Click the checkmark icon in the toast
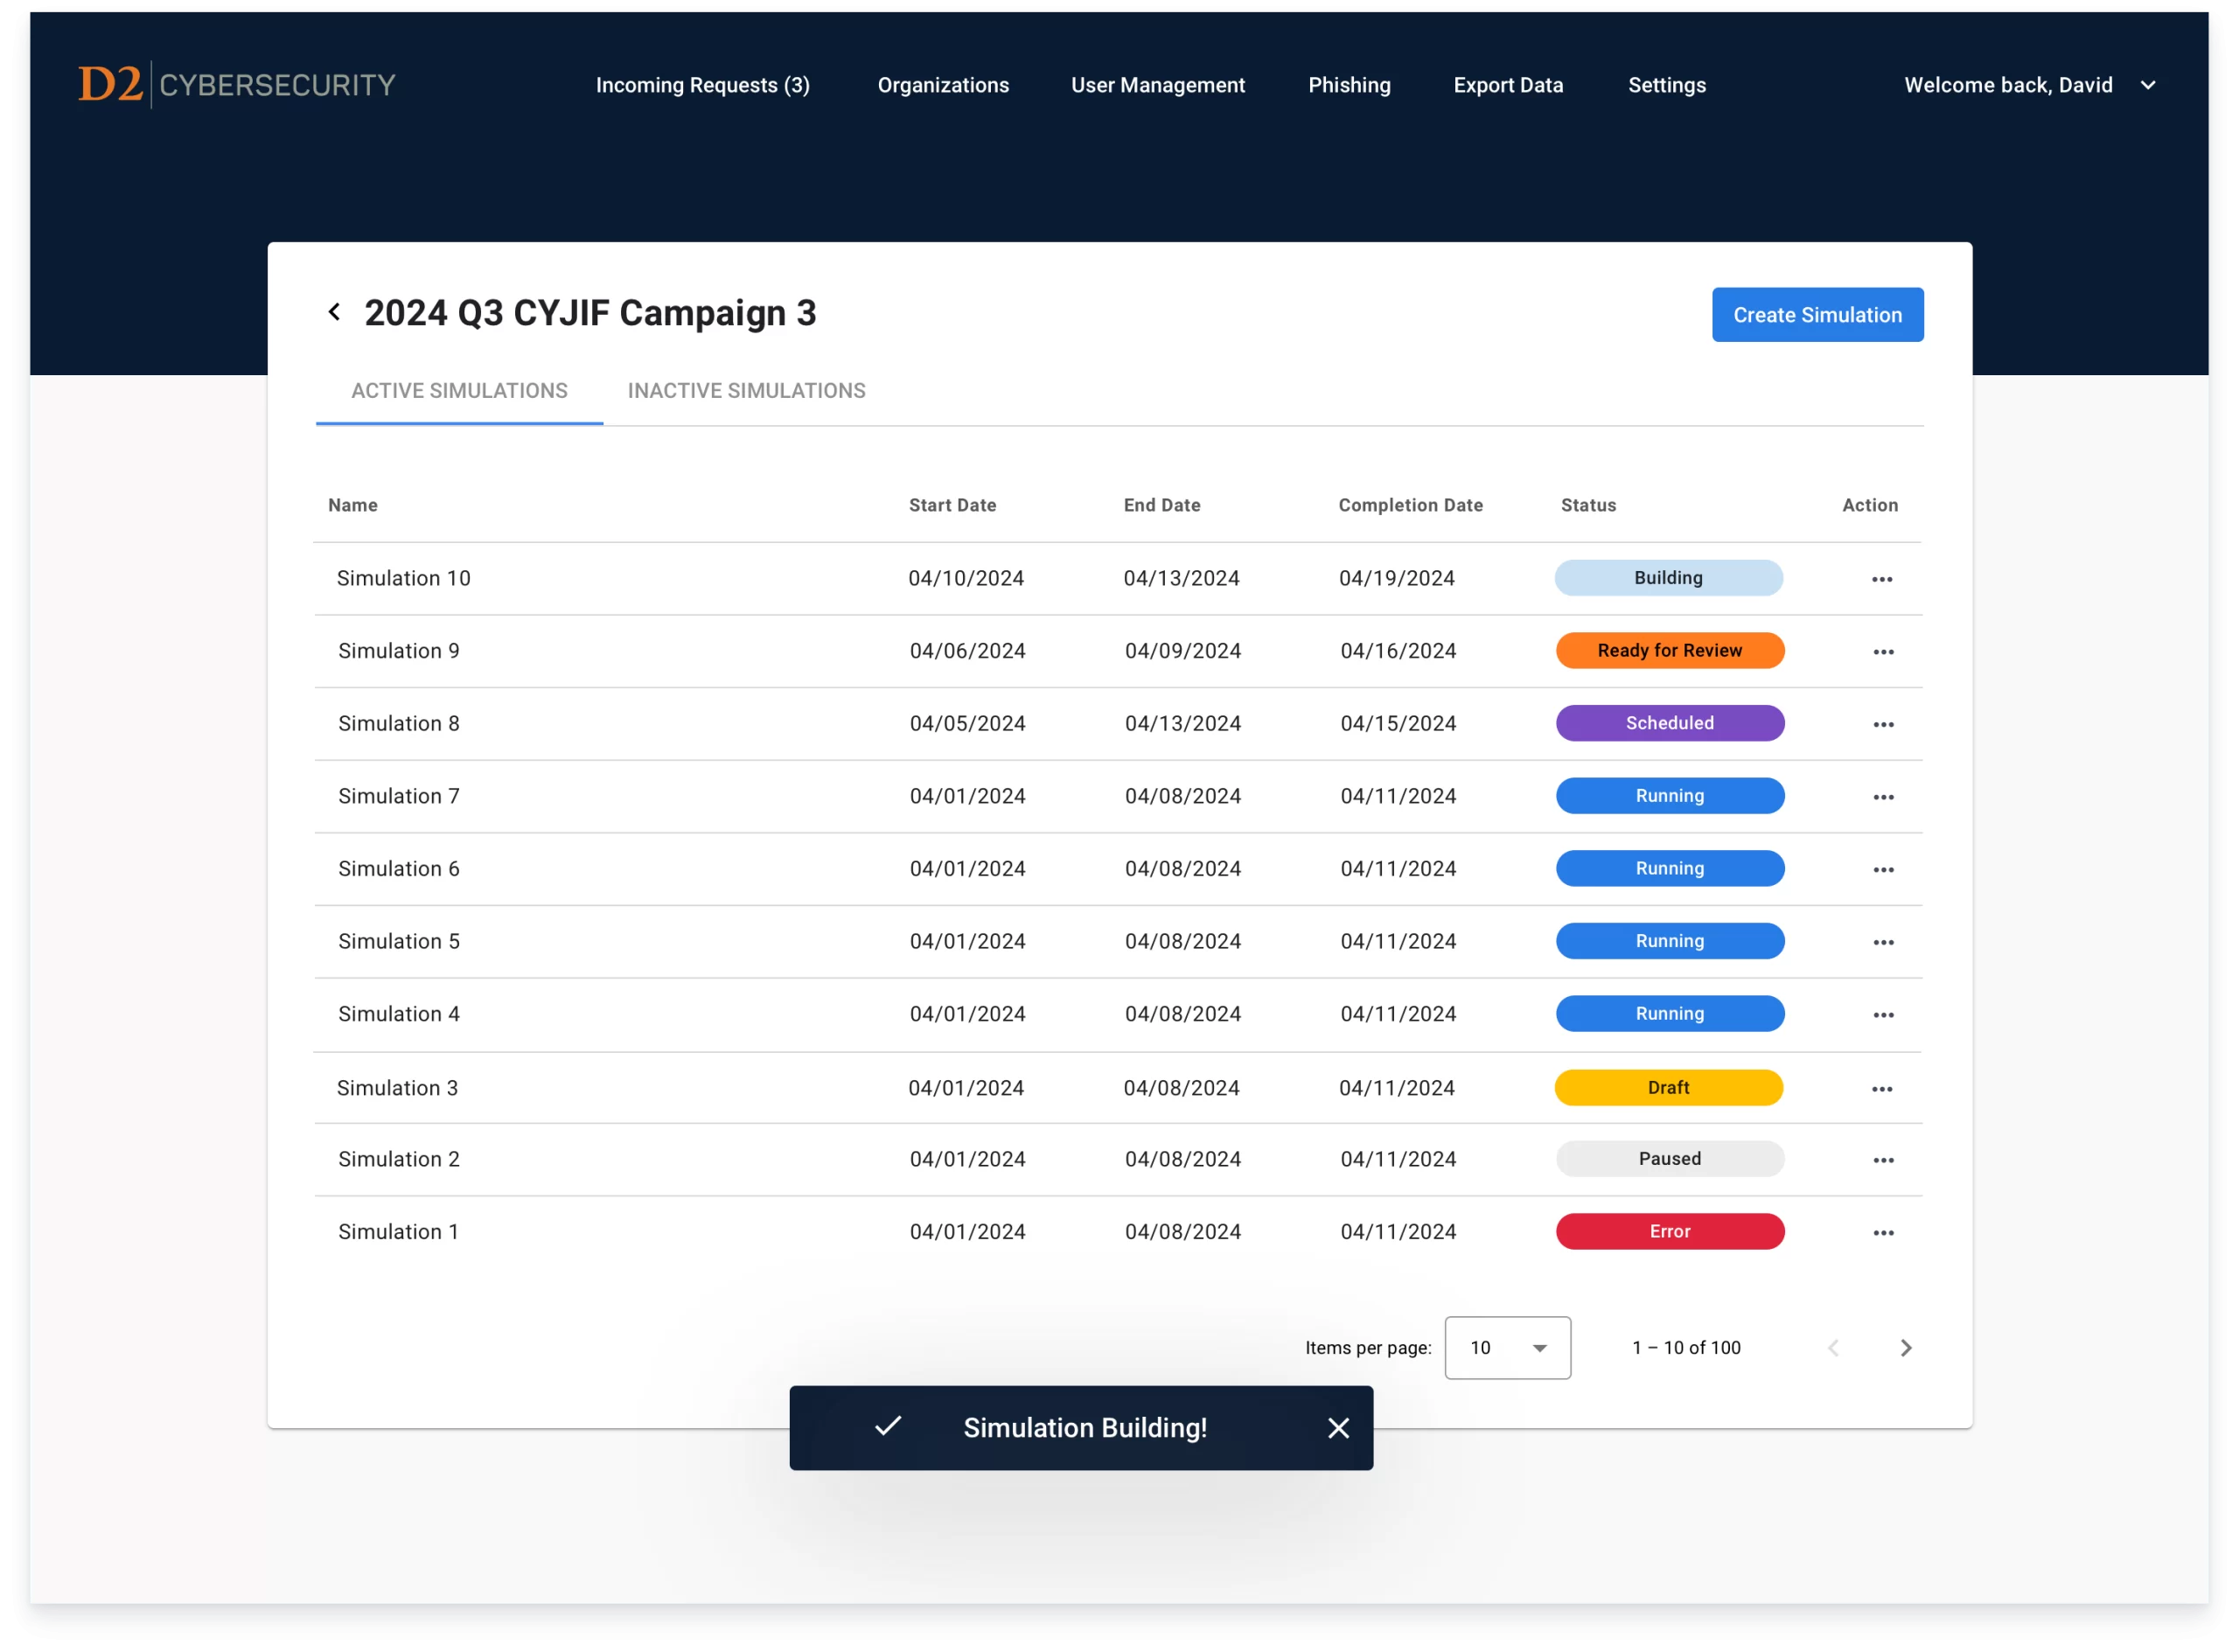Image resolution: width=2239 pixels, height=1652 pixels. (x=888, y=1427)
